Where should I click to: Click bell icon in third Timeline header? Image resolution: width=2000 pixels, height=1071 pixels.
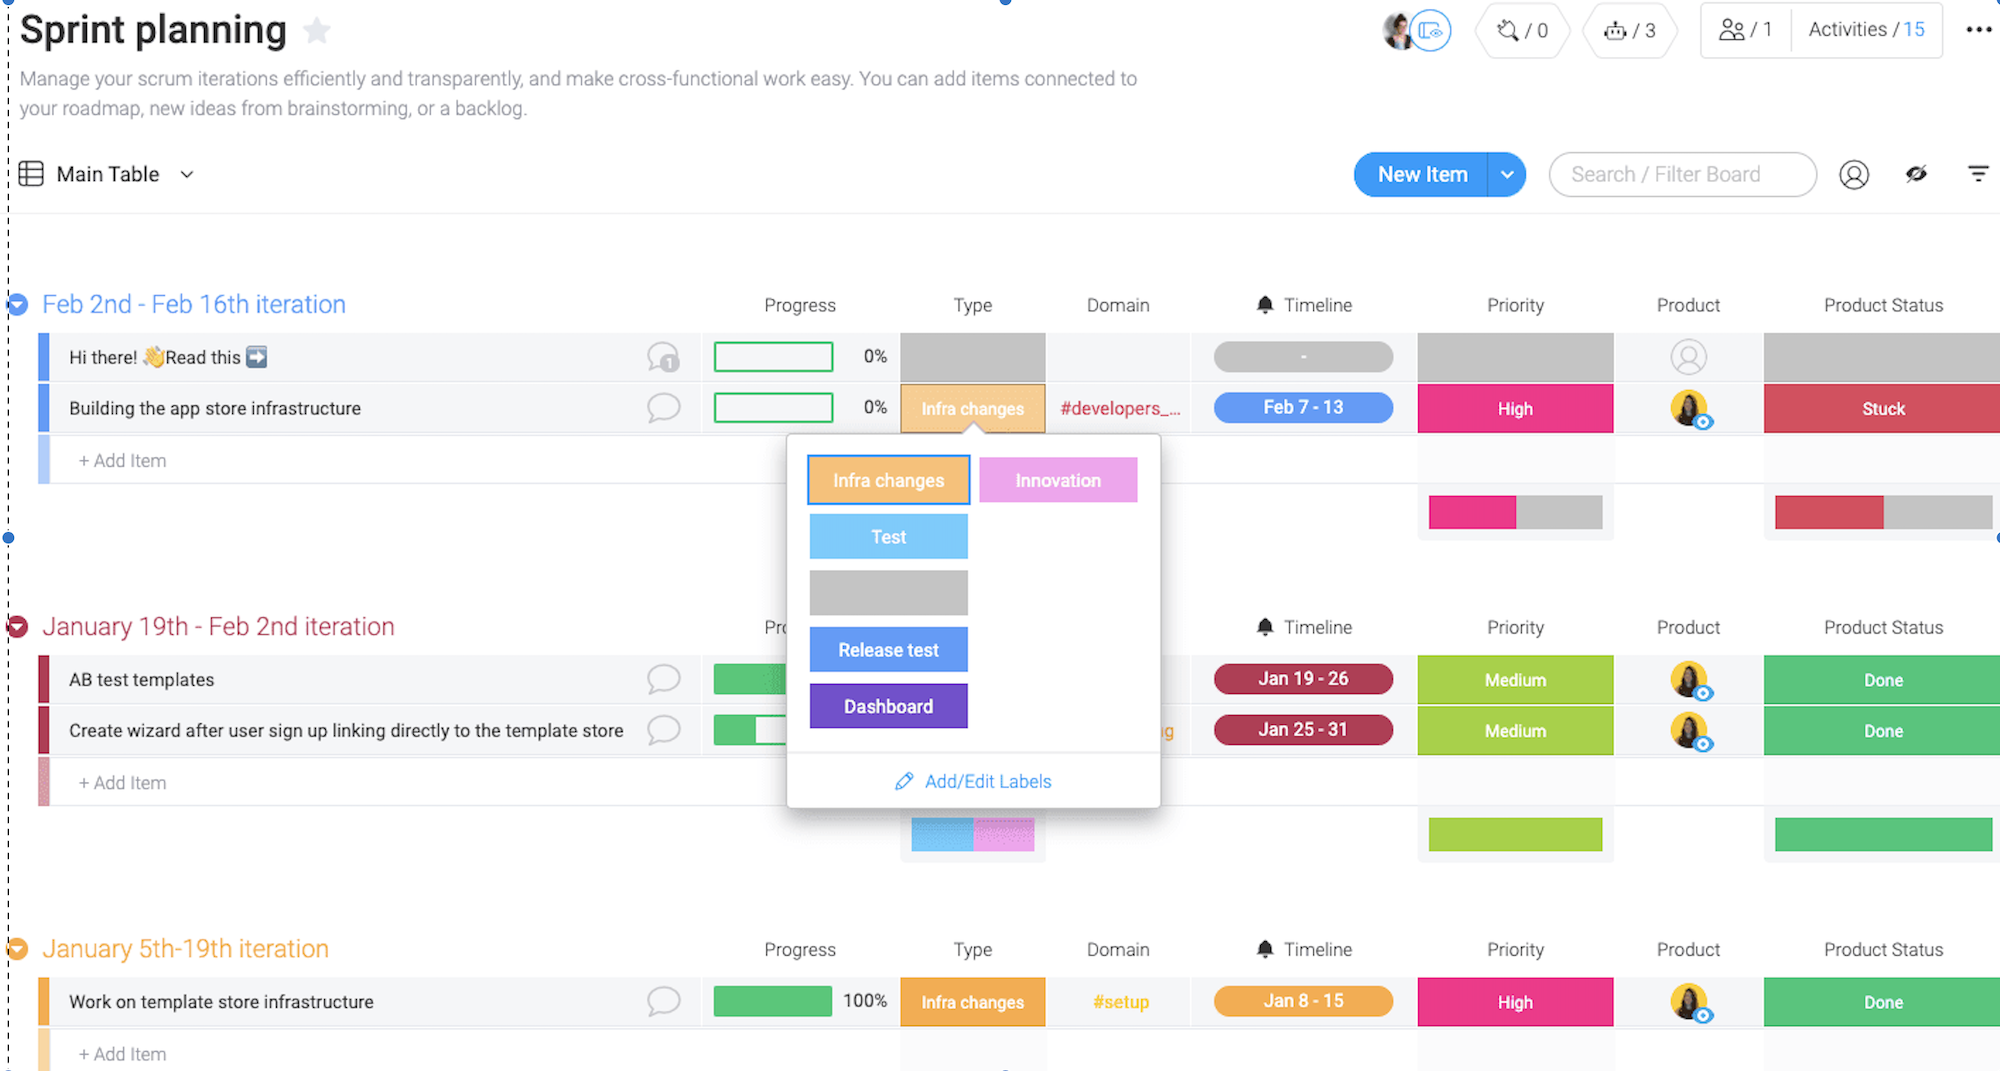click(x=1265, y=948)
